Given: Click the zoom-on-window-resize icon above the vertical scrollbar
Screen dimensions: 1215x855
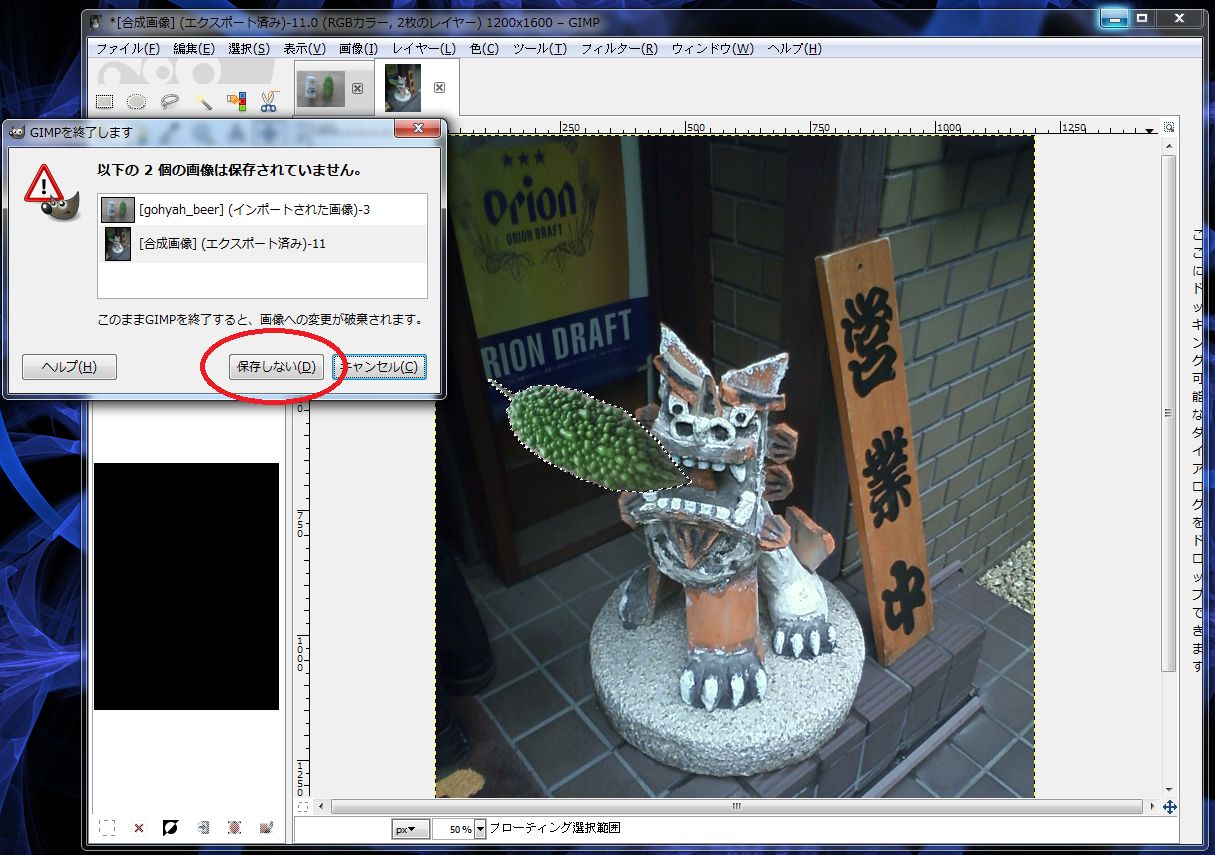Looking at the screenshot, I should click(1169, 128).
